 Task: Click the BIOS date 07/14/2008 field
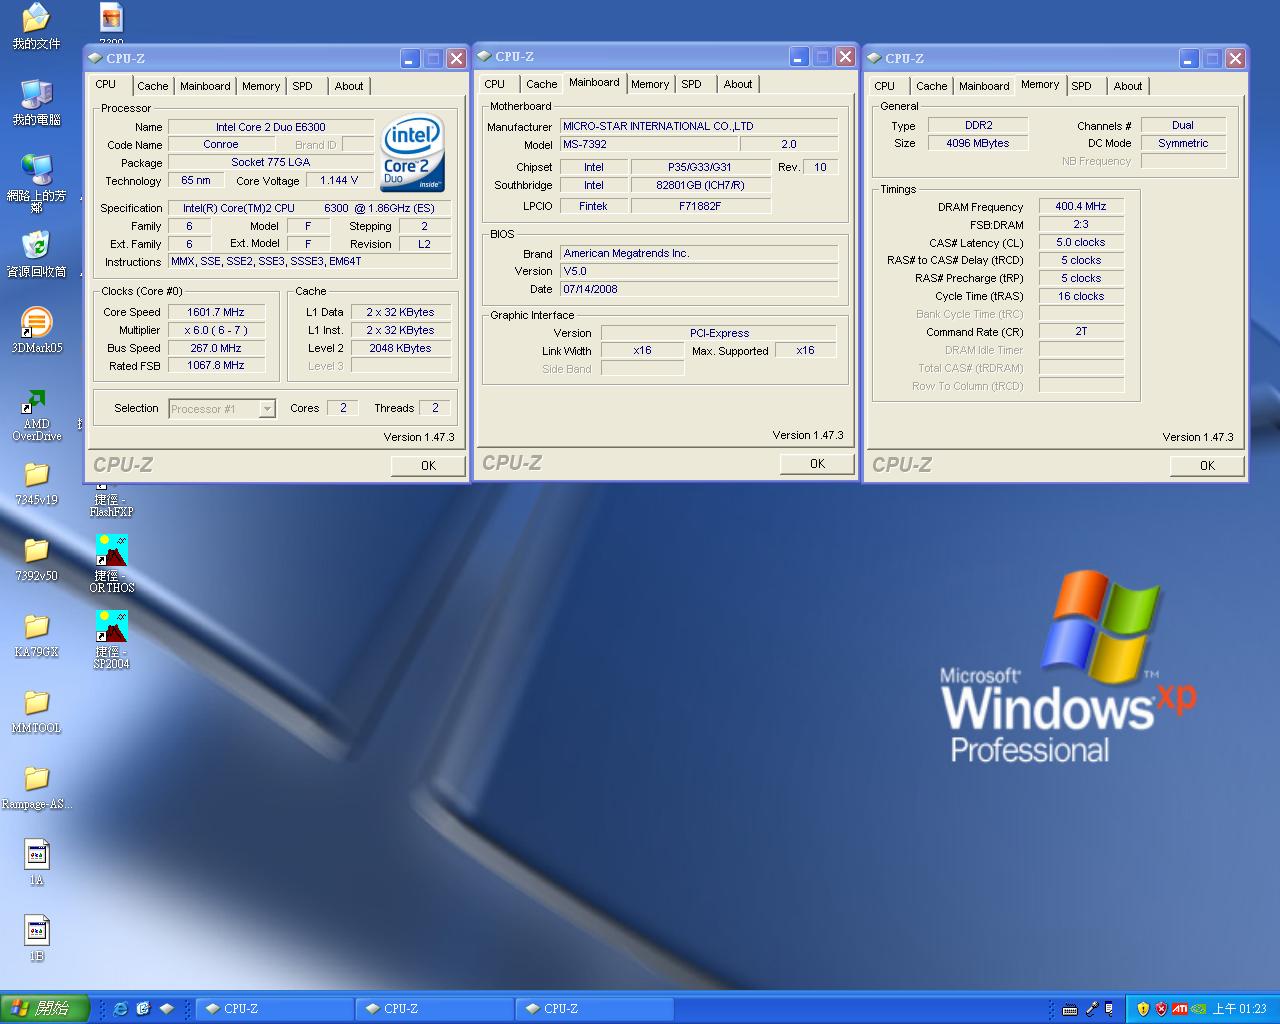point(698,289)
